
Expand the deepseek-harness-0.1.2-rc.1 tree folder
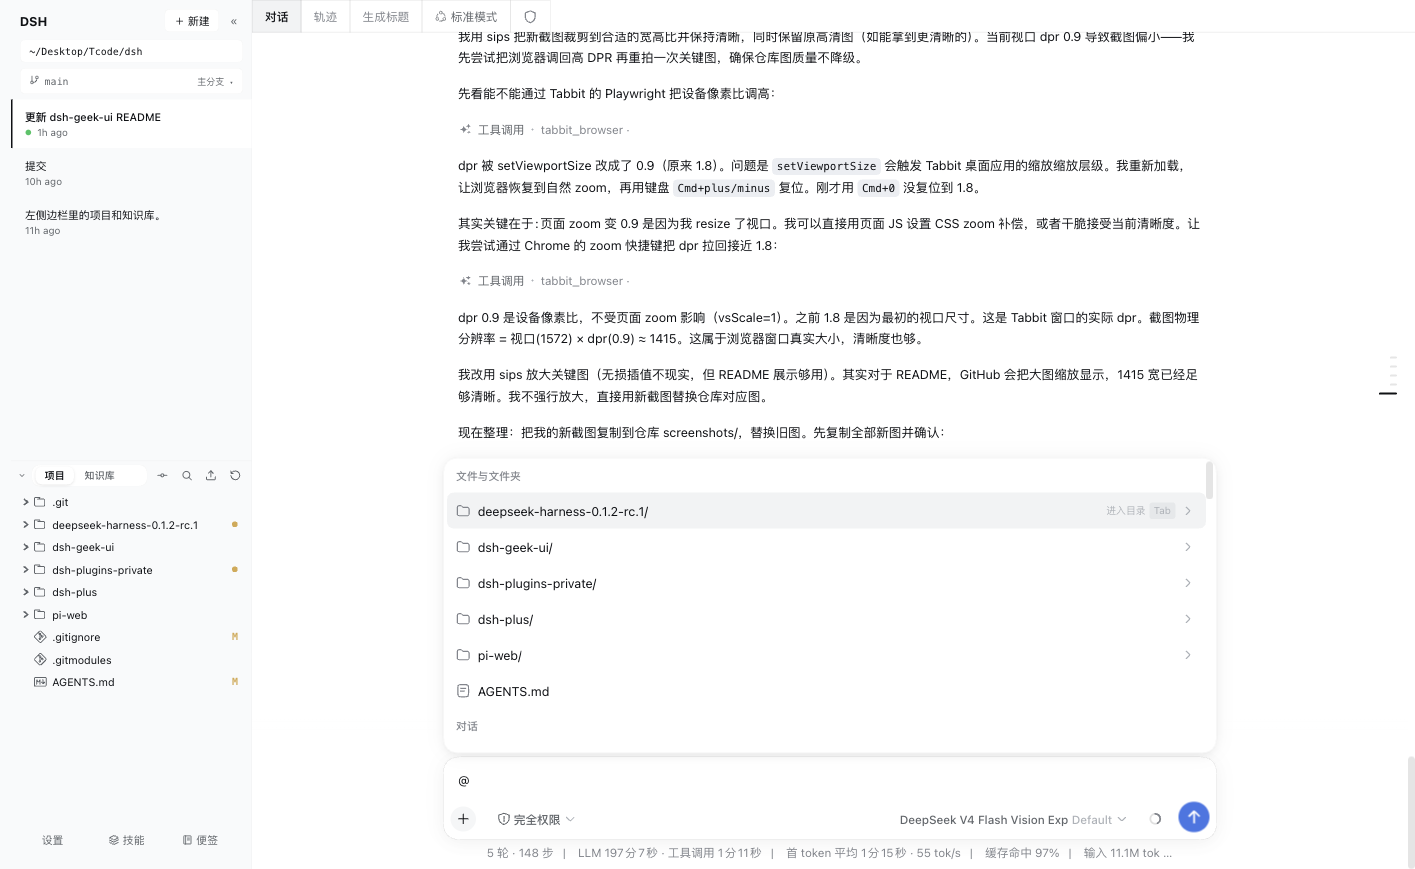26,525
